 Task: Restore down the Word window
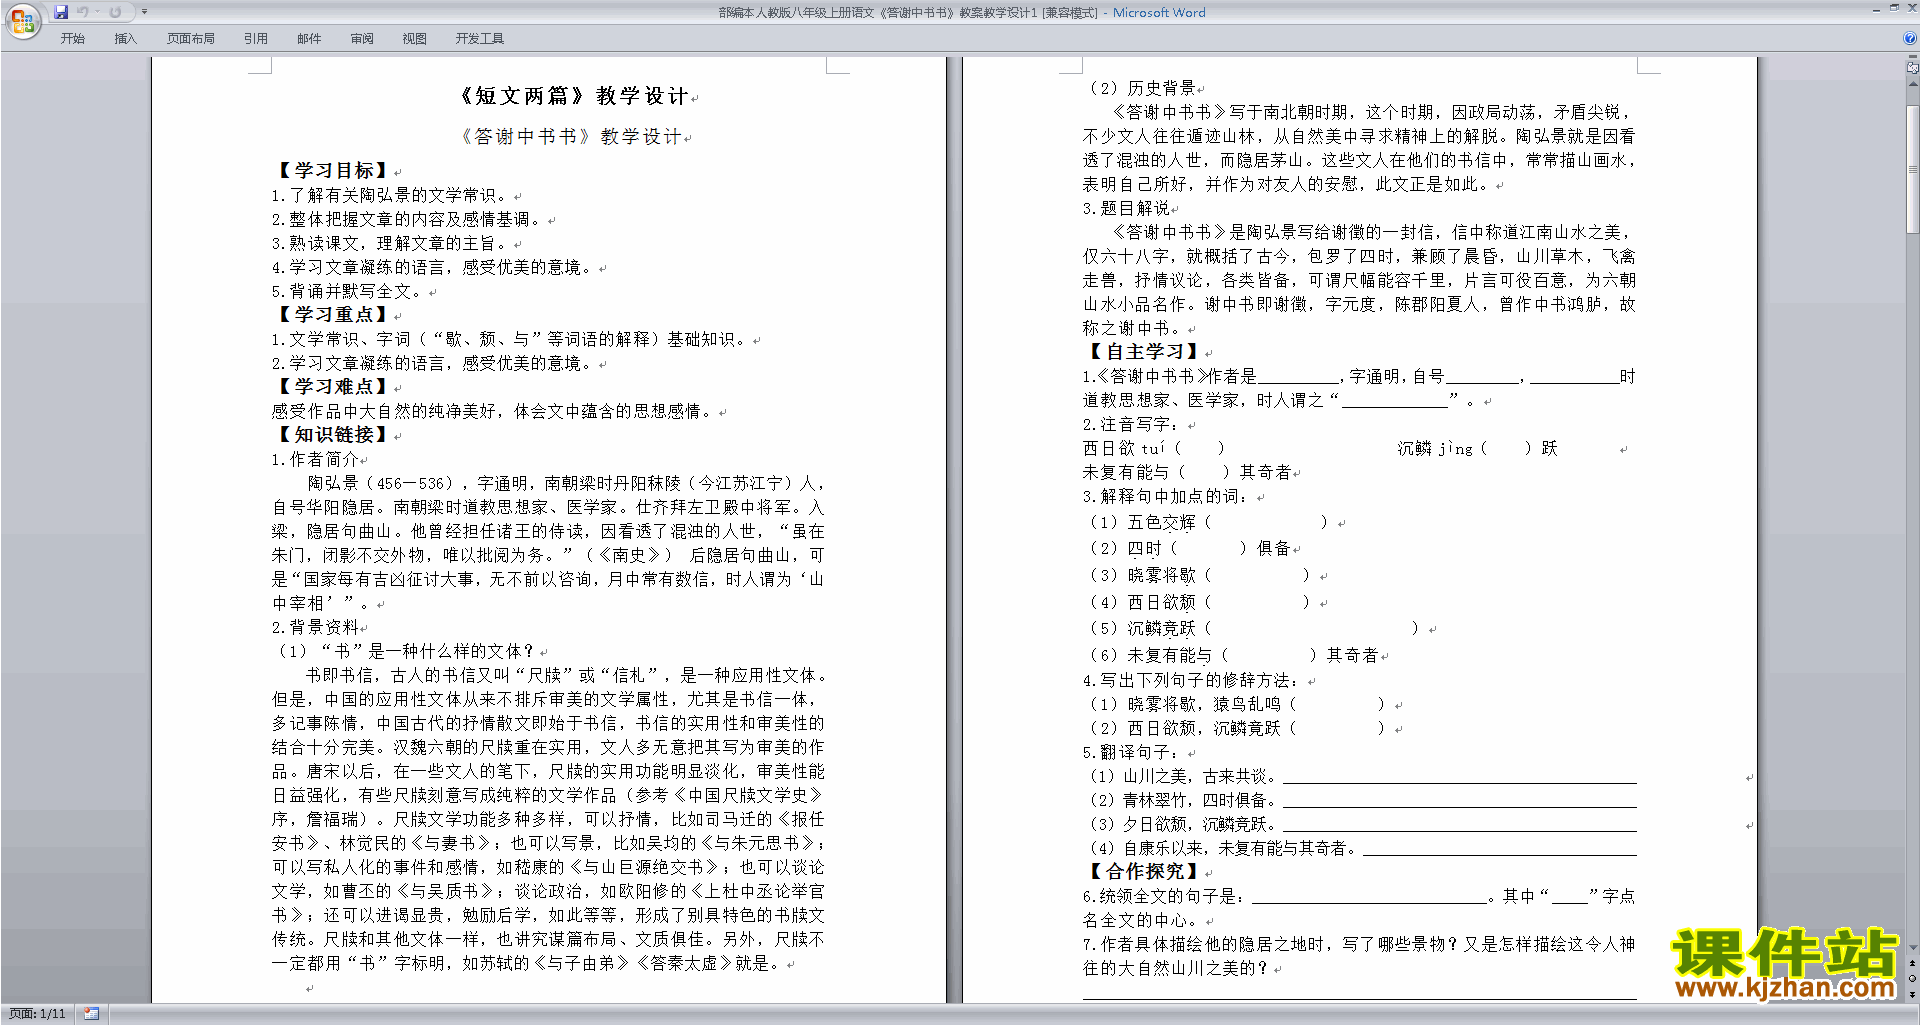click(x=1894, y=8)
